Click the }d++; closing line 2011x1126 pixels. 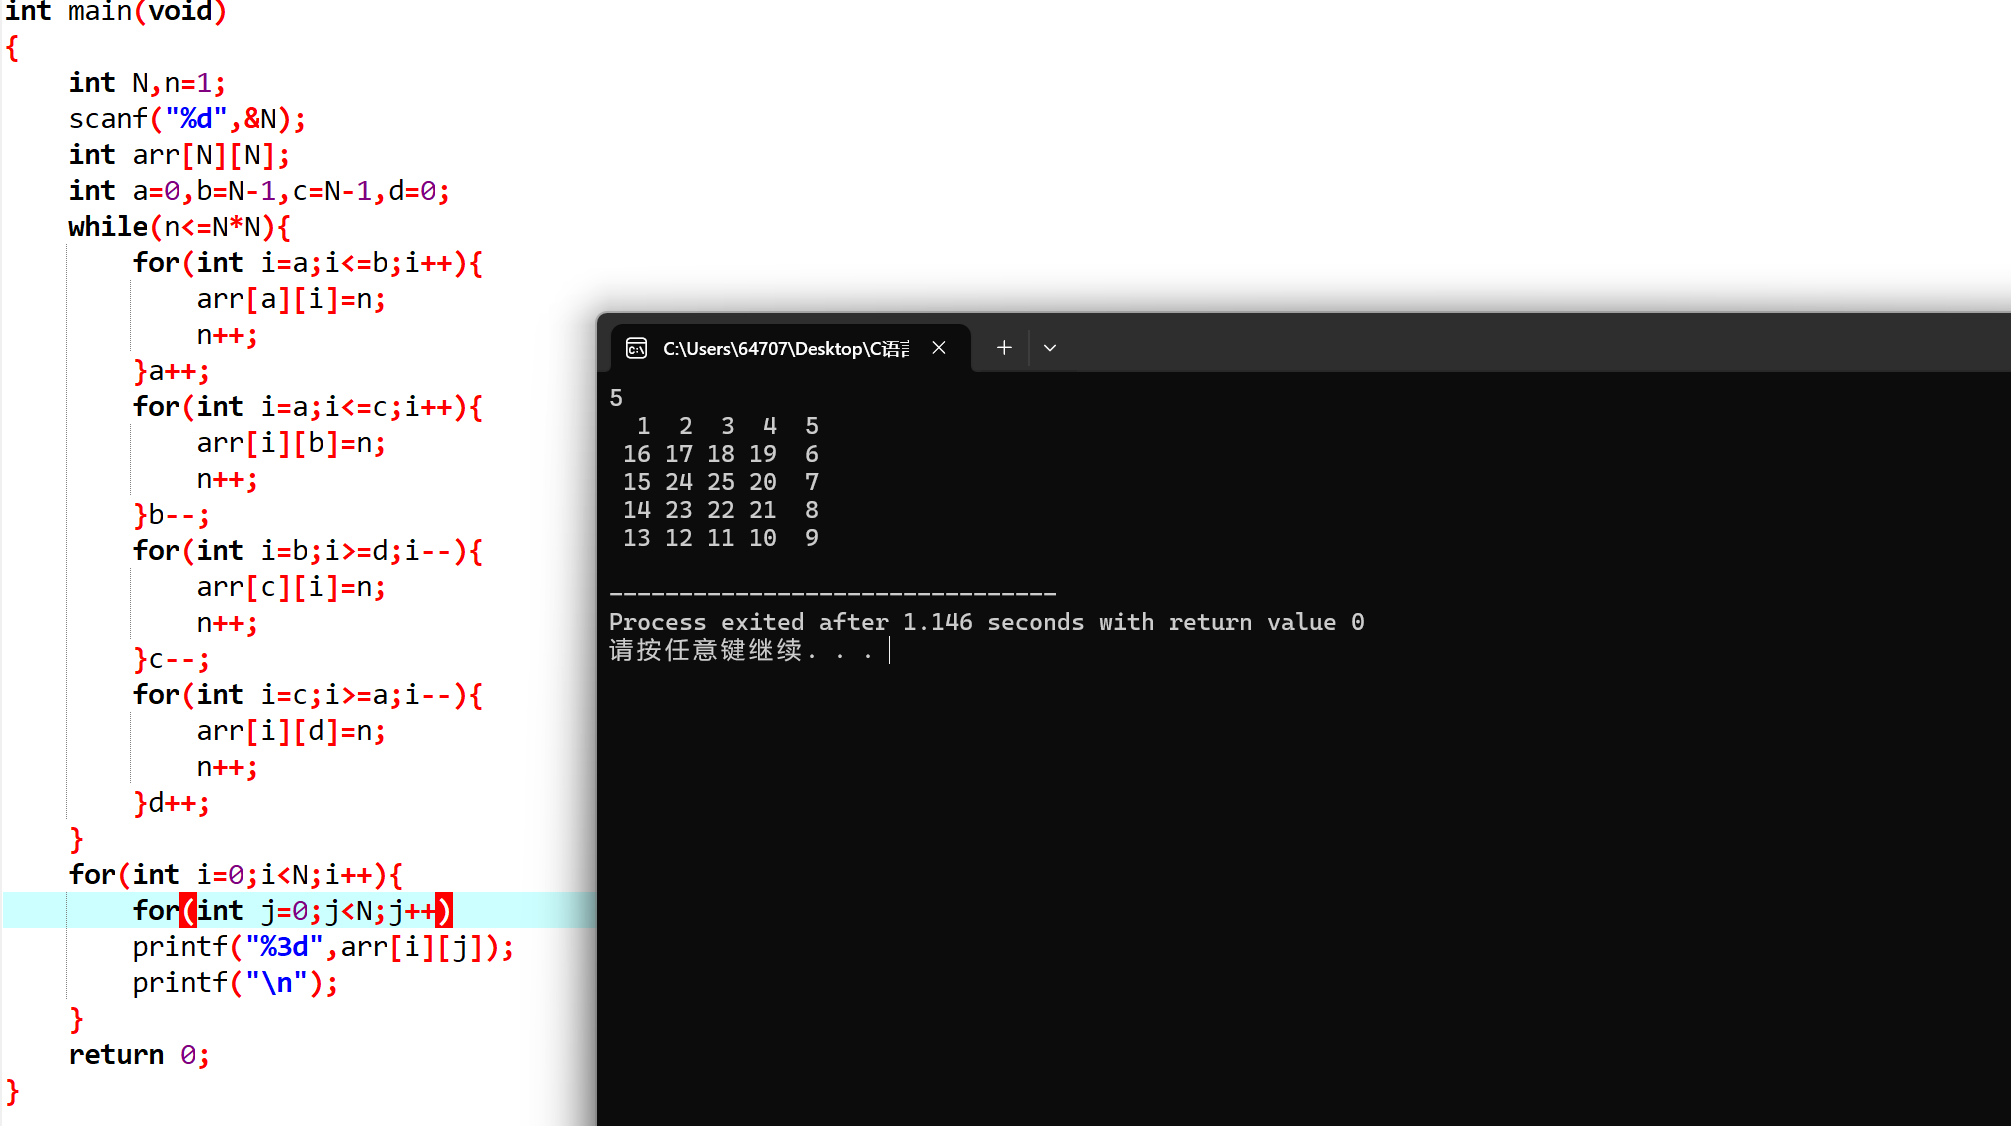[x=171, y=803]
